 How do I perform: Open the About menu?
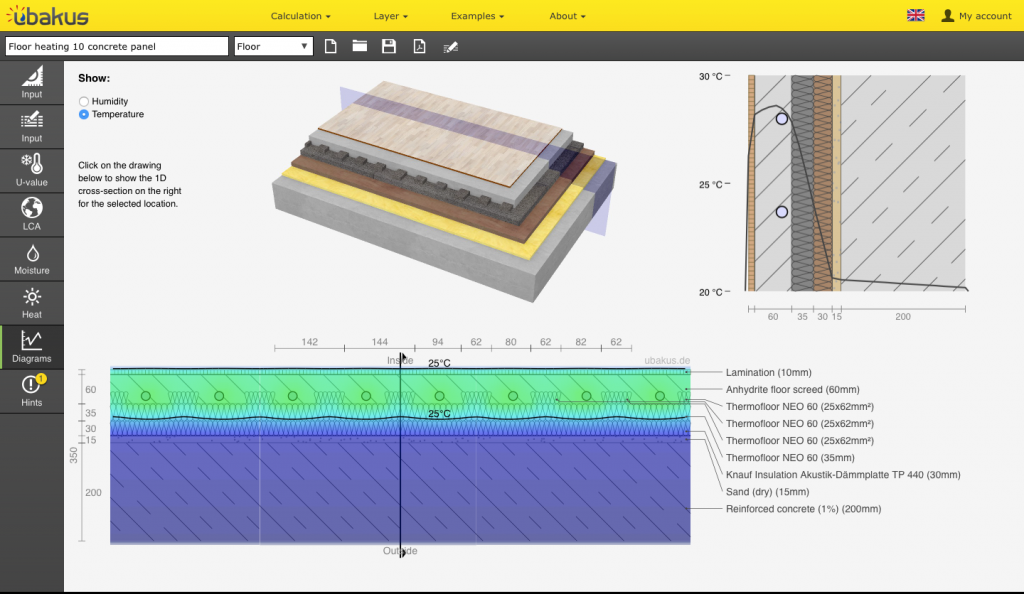(x=567, y=16)
